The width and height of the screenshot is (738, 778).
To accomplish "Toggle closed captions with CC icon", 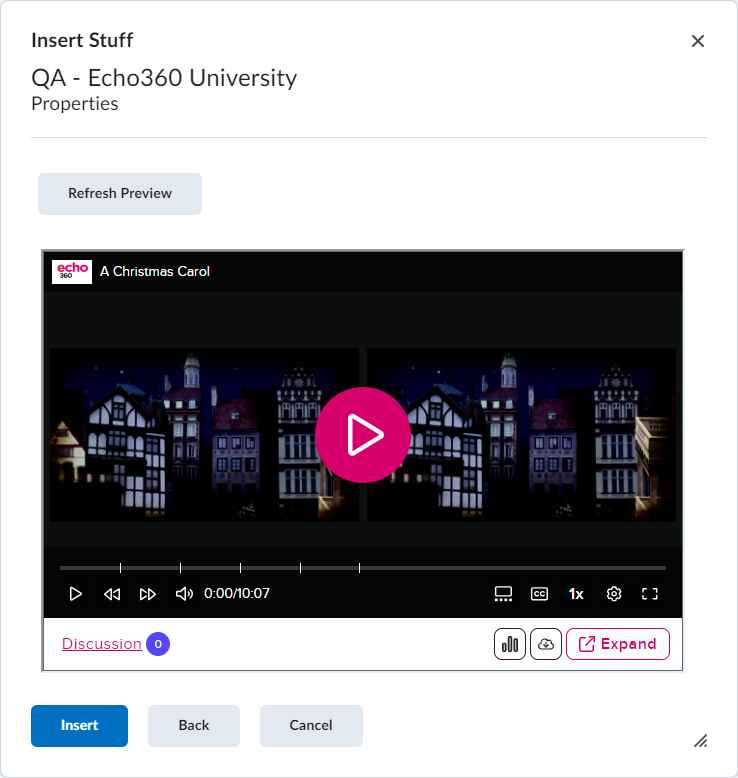I will [x=539, y=594].
